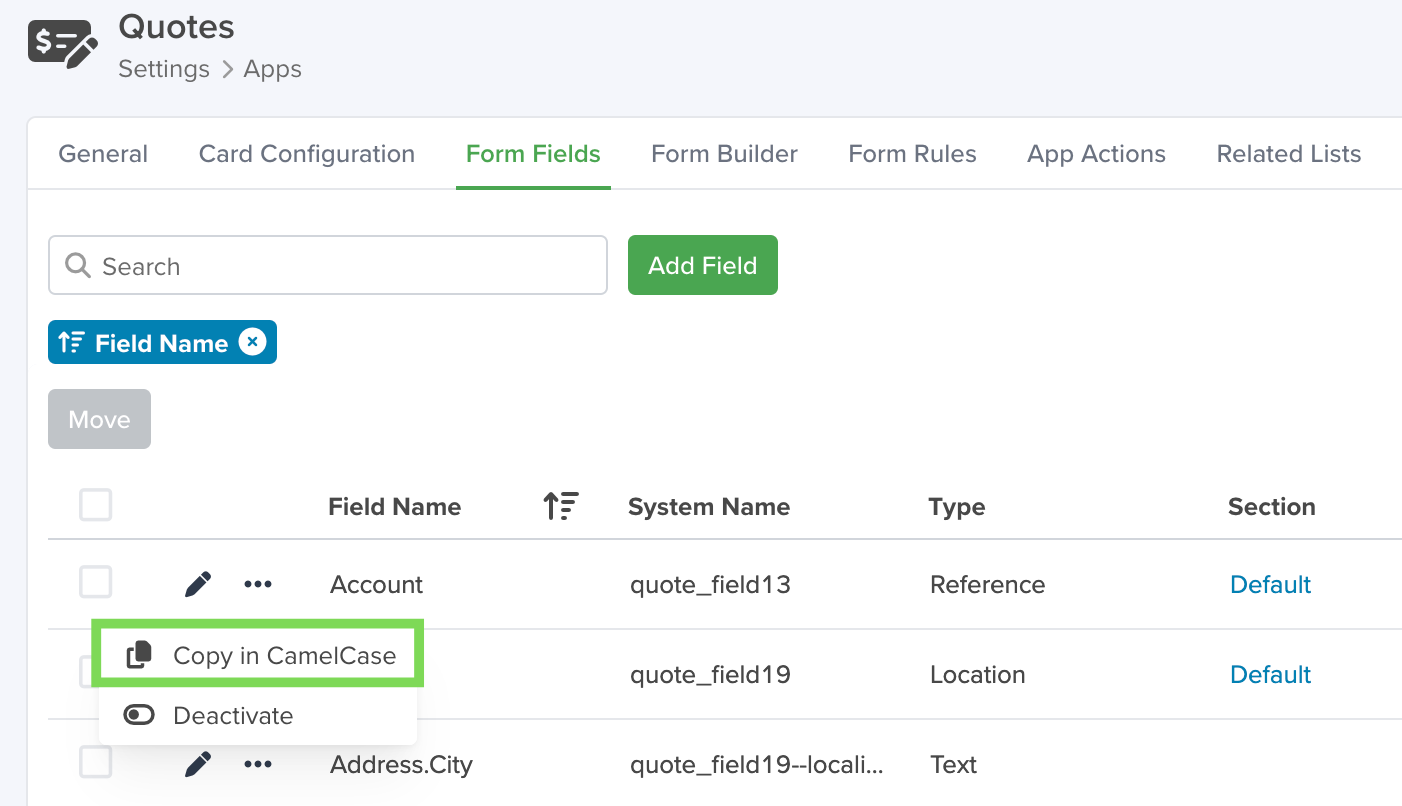Click the quote_field19--locali... system name cell
Screen dimensions: 1402x806
pos(757,764)
